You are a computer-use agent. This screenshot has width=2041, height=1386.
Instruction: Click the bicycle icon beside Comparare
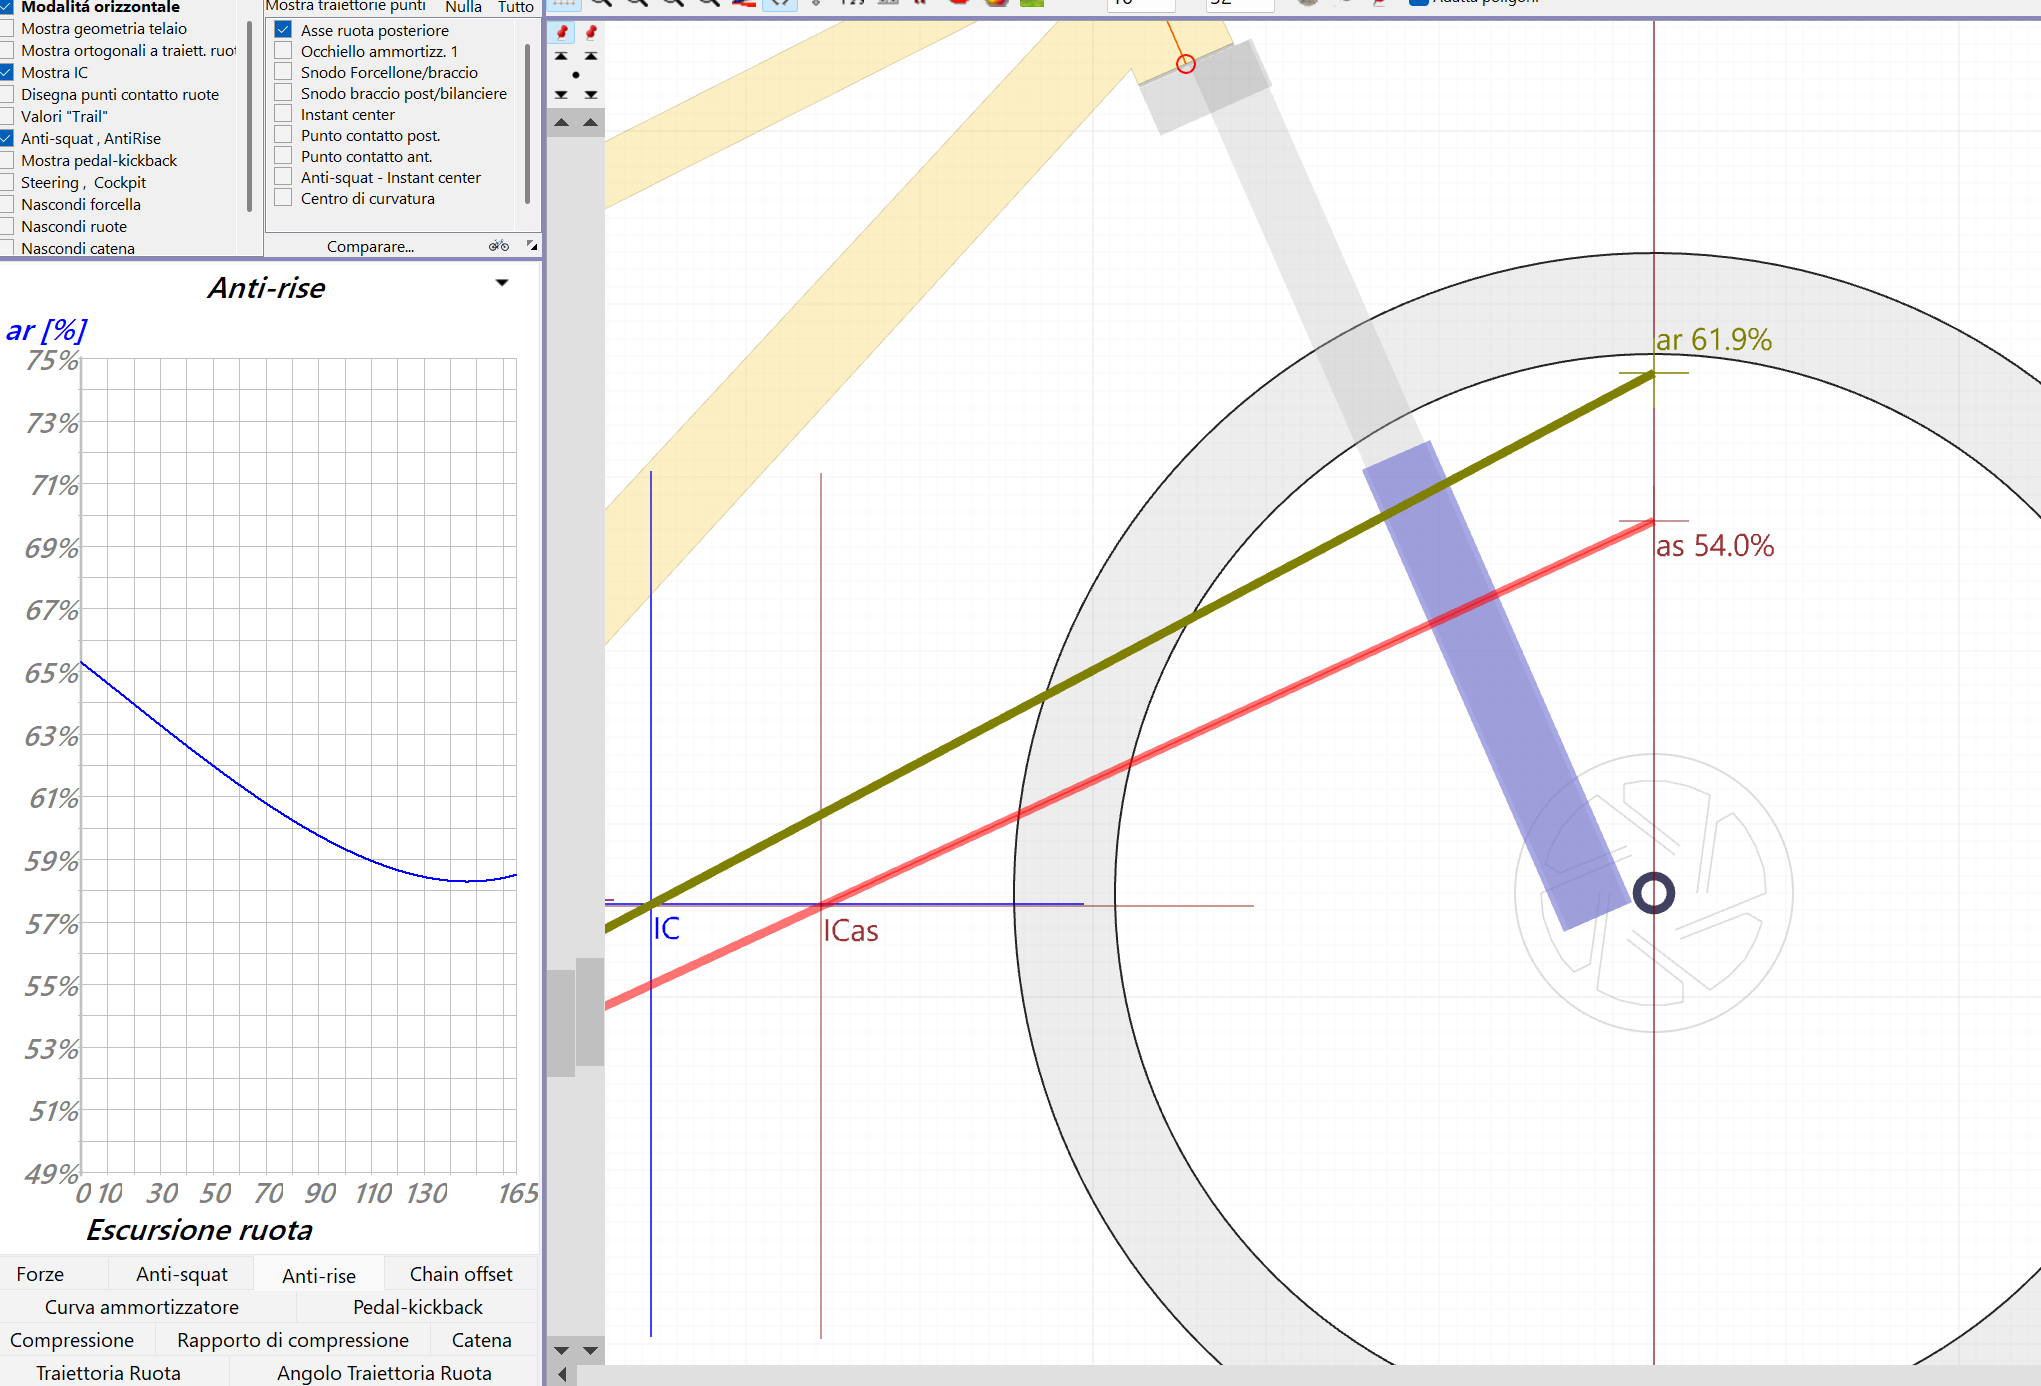(x=499, y=246)
